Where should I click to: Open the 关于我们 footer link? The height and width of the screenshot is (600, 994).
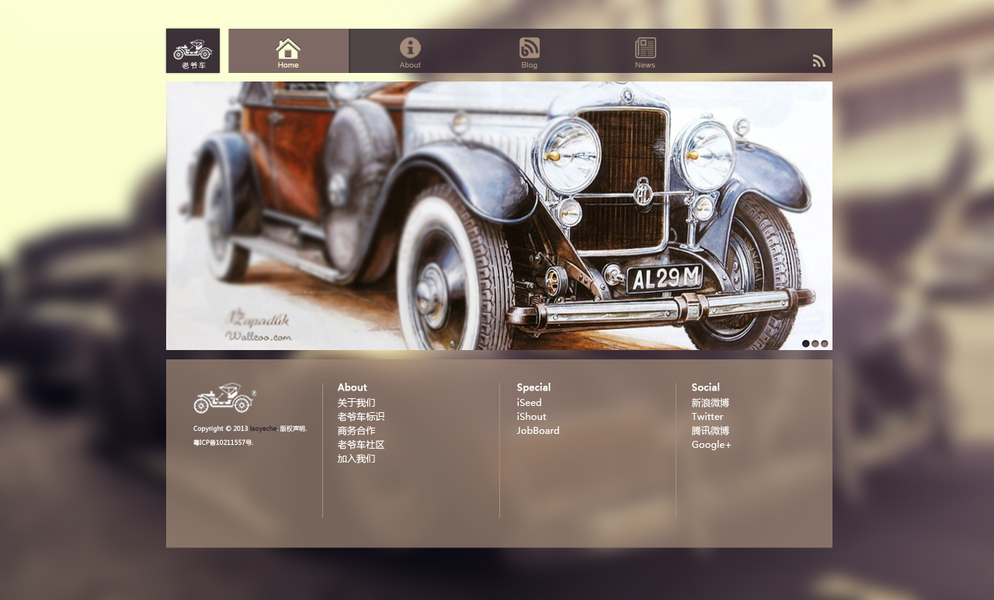[356, 403]
